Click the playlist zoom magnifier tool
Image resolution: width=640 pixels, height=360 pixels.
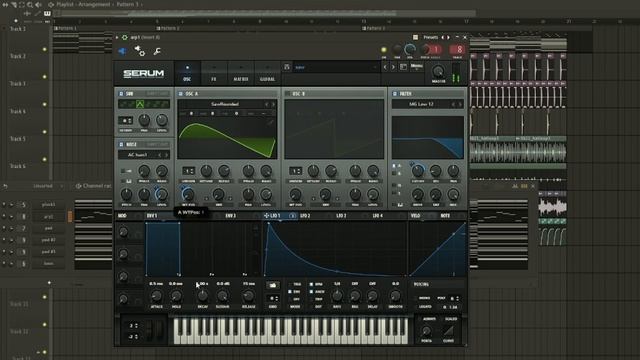point(30,4)
